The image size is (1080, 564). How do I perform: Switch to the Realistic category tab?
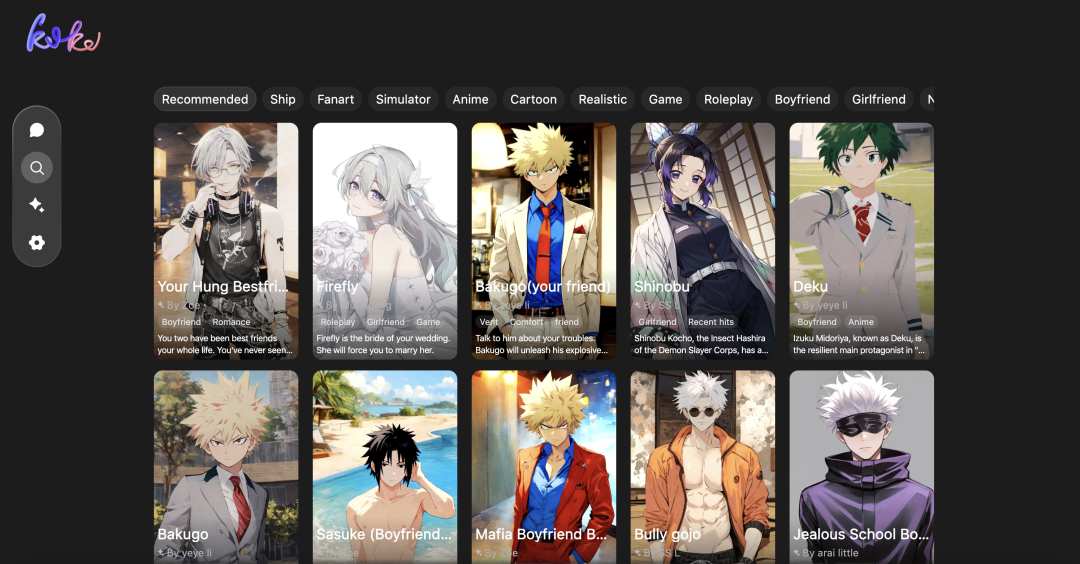[x=603, y=99]
